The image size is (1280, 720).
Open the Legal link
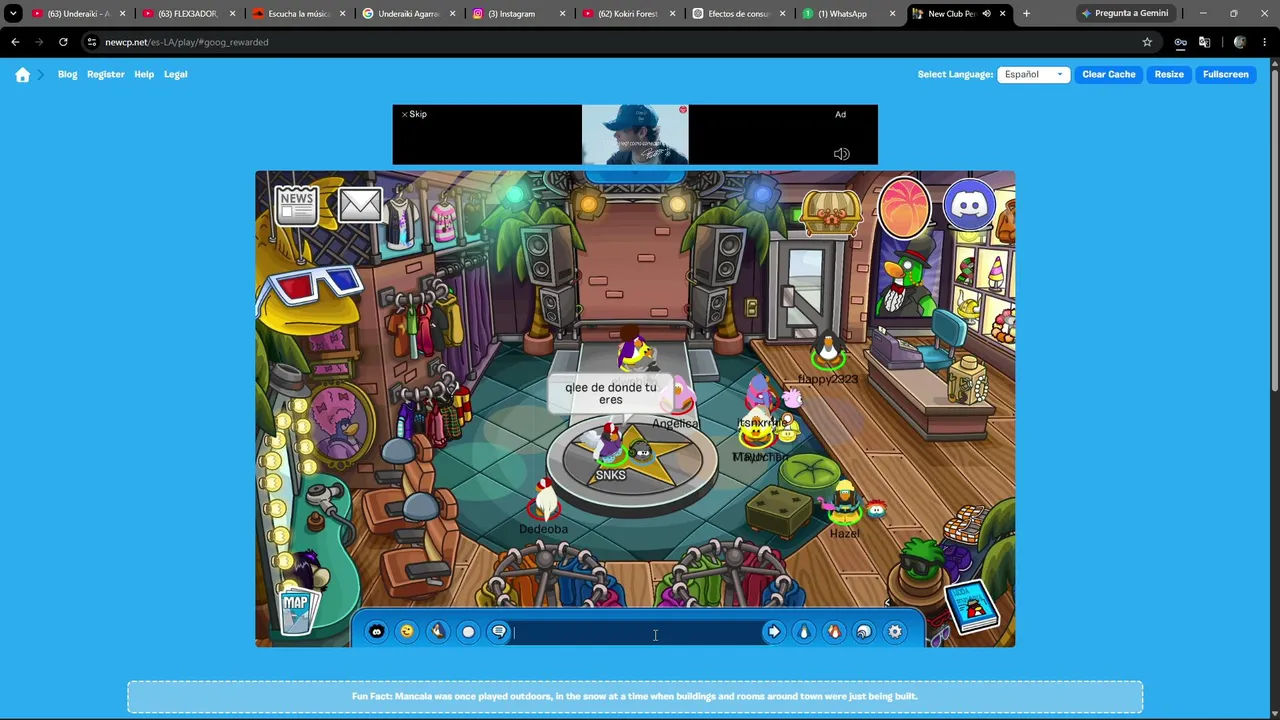[176, 74]
